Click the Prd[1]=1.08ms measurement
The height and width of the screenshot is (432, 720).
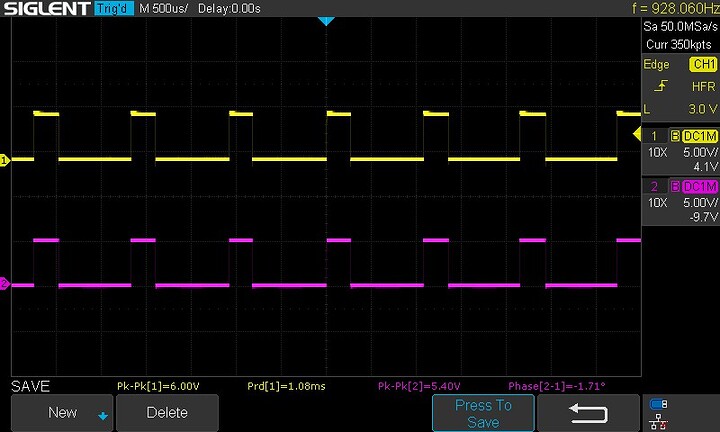pyautogui.click(x=286, y=386)
